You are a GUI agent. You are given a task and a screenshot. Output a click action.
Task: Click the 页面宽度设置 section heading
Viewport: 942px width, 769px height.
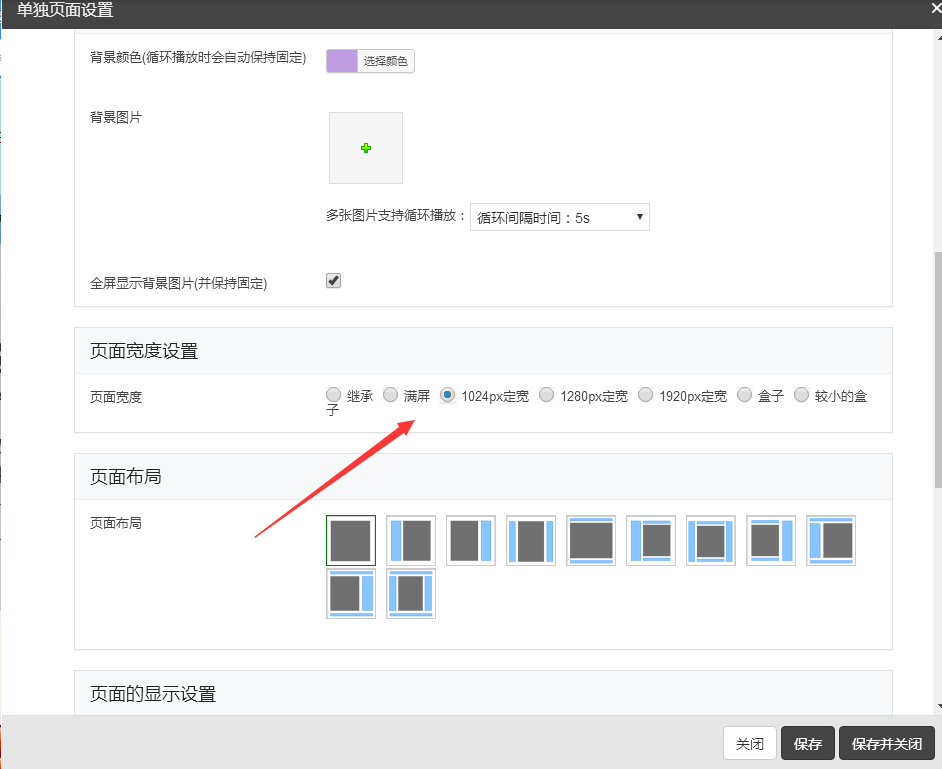(144, 351)
